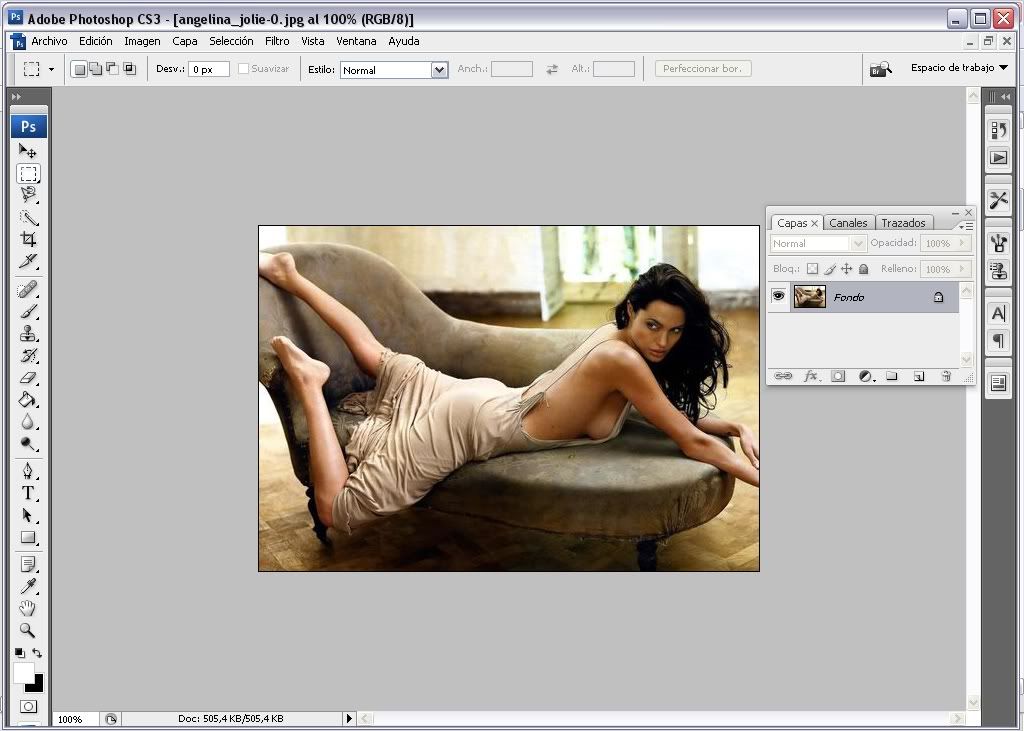Viewport: 1024px width, 731px height.
Task: Choose the New selection mode button
Action: [79, 69]
